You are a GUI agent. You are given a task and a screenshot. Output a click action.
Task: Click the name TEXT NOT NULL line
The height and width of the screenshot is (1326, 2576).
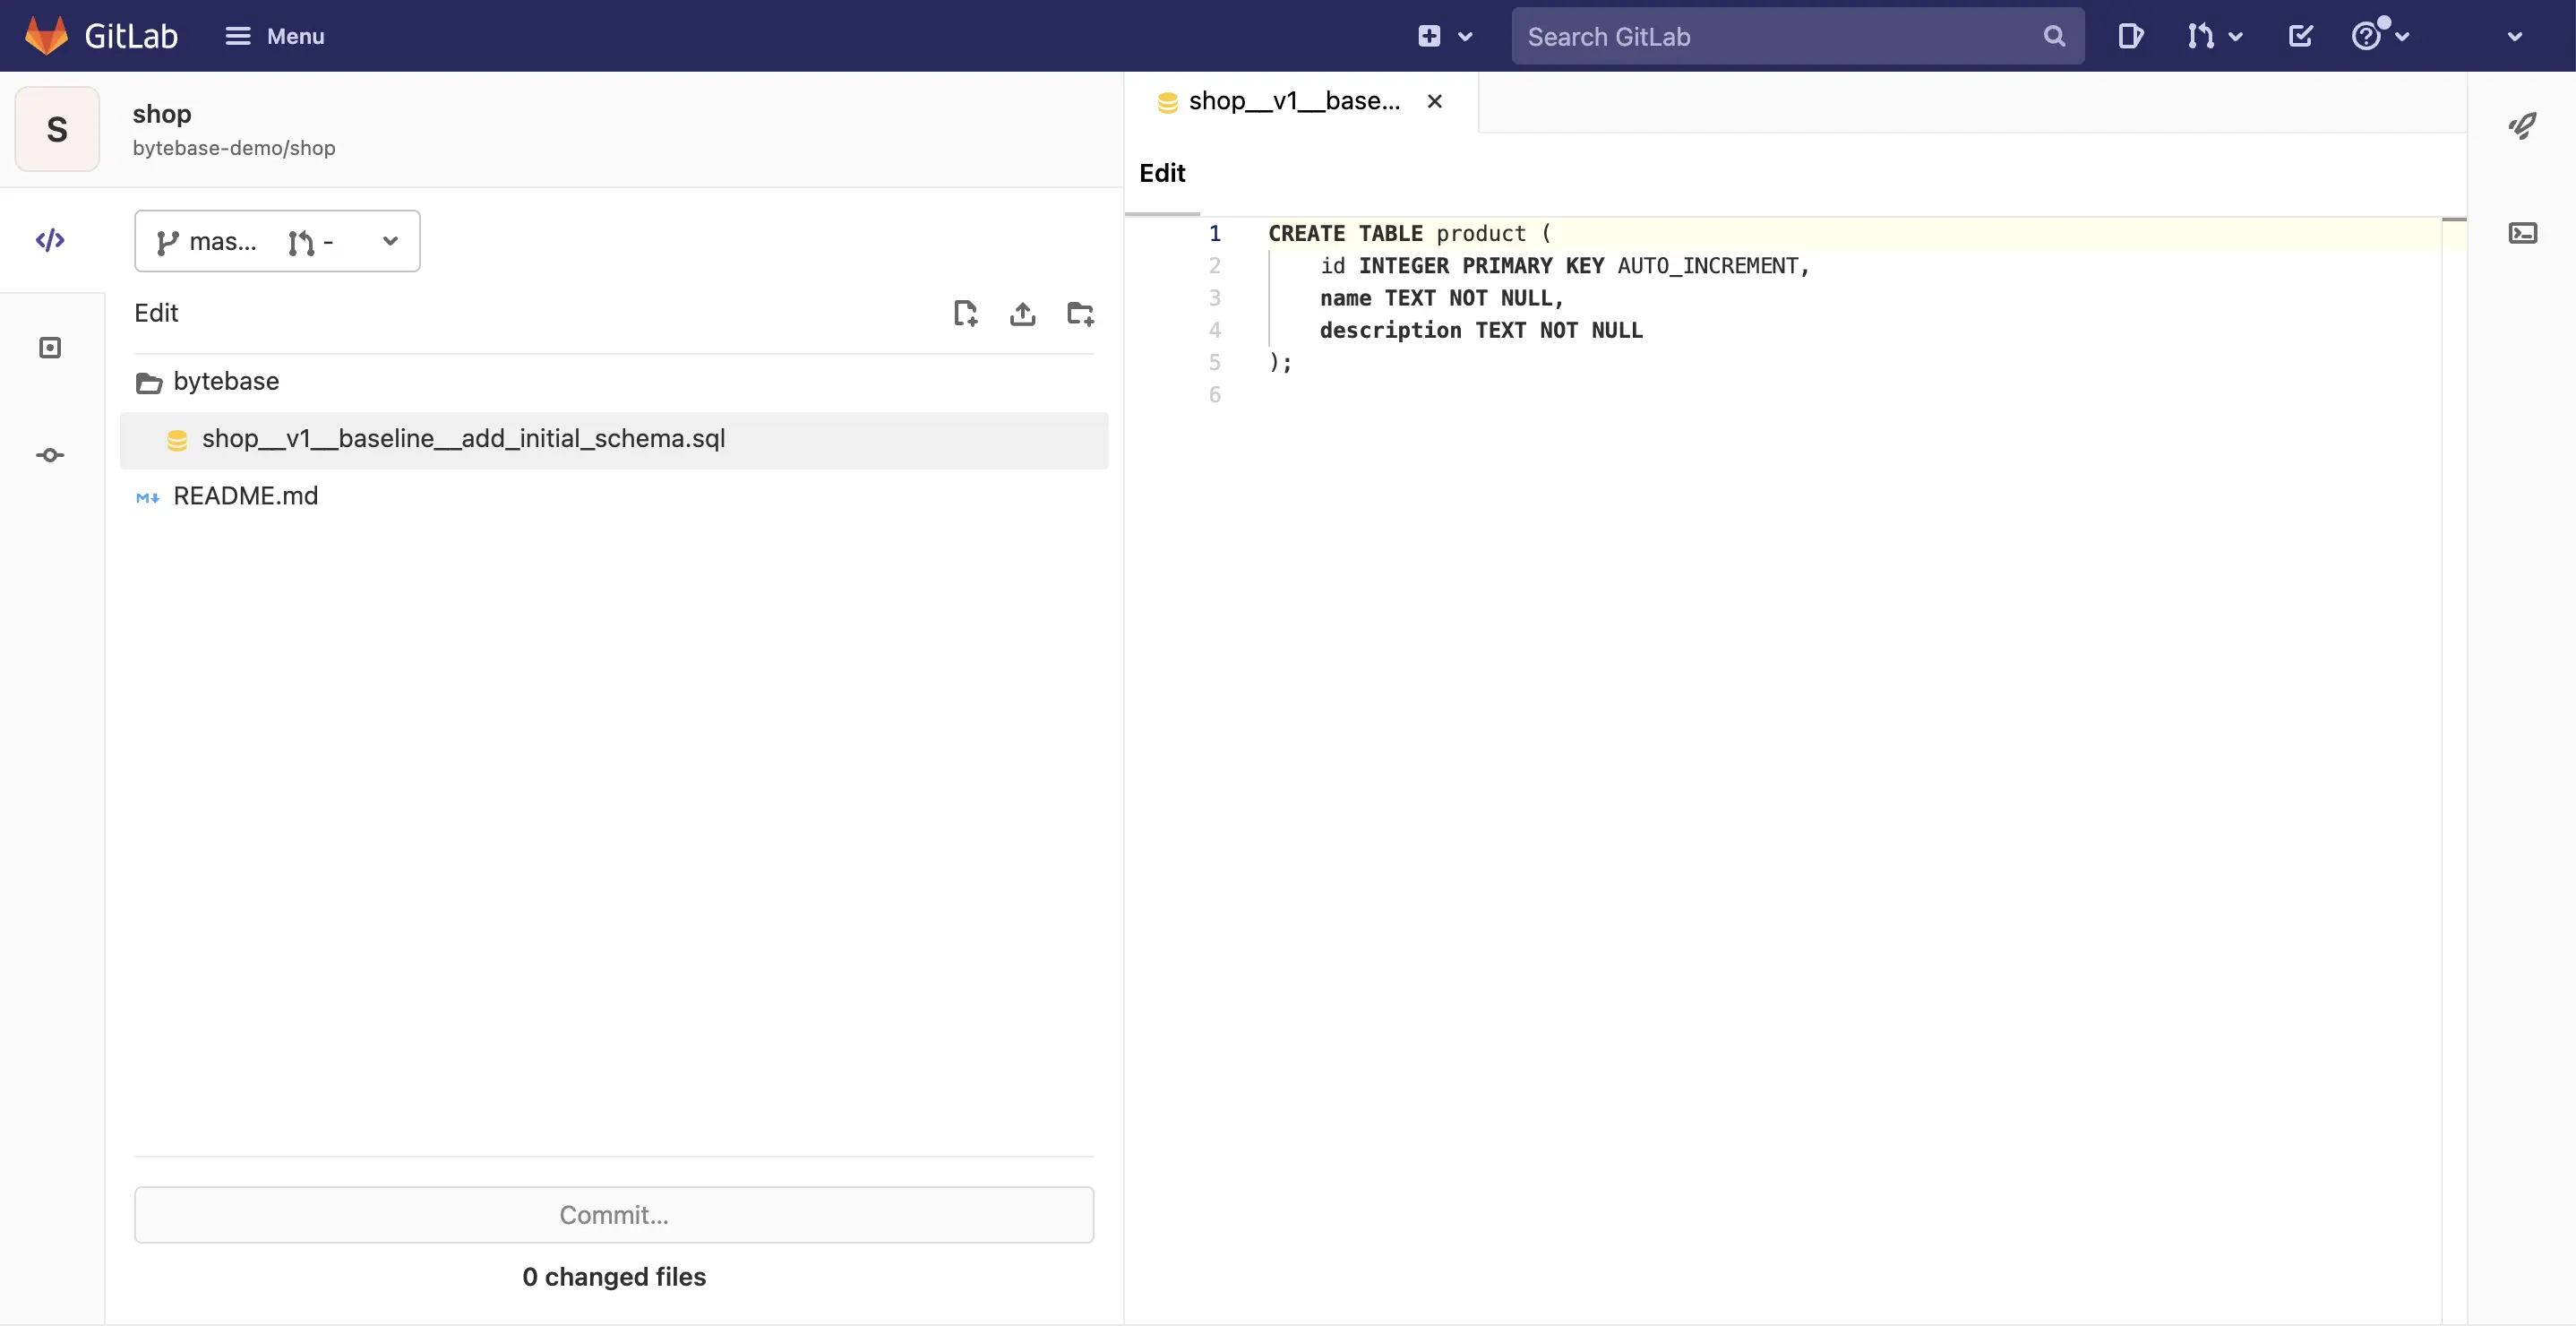click(1441, 298)
